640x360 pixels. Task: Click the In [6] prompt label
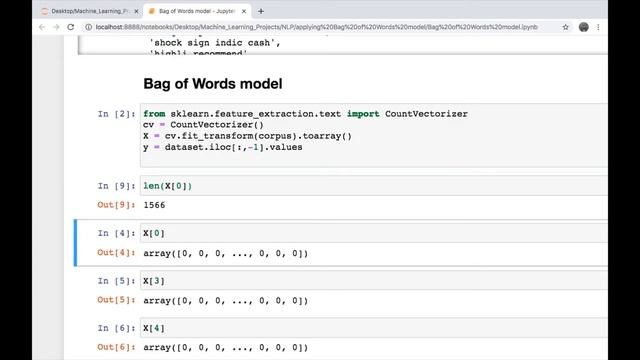pos(116,328)
